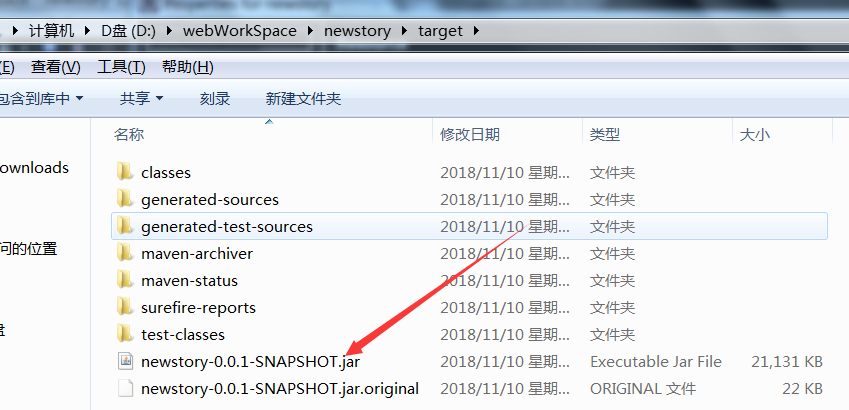The image size is (849, 410).
Task: Click the 刻录 toolbar button
Action: pyautogui.click(x=215, y=99)
